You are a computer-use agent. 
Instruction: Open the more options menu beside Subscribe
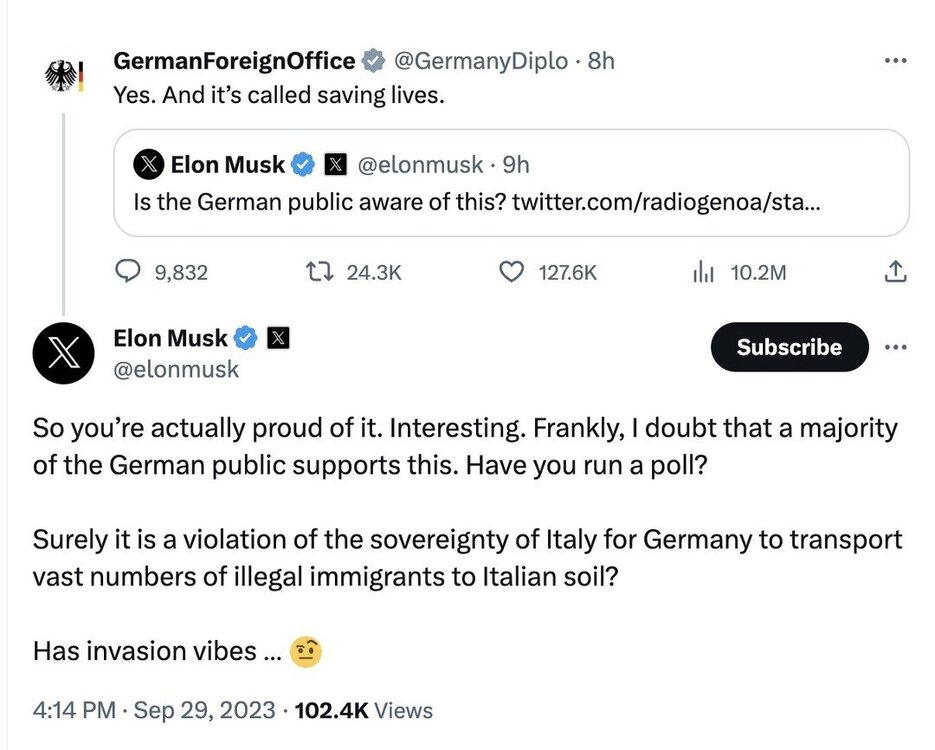(x=895, y=347)
